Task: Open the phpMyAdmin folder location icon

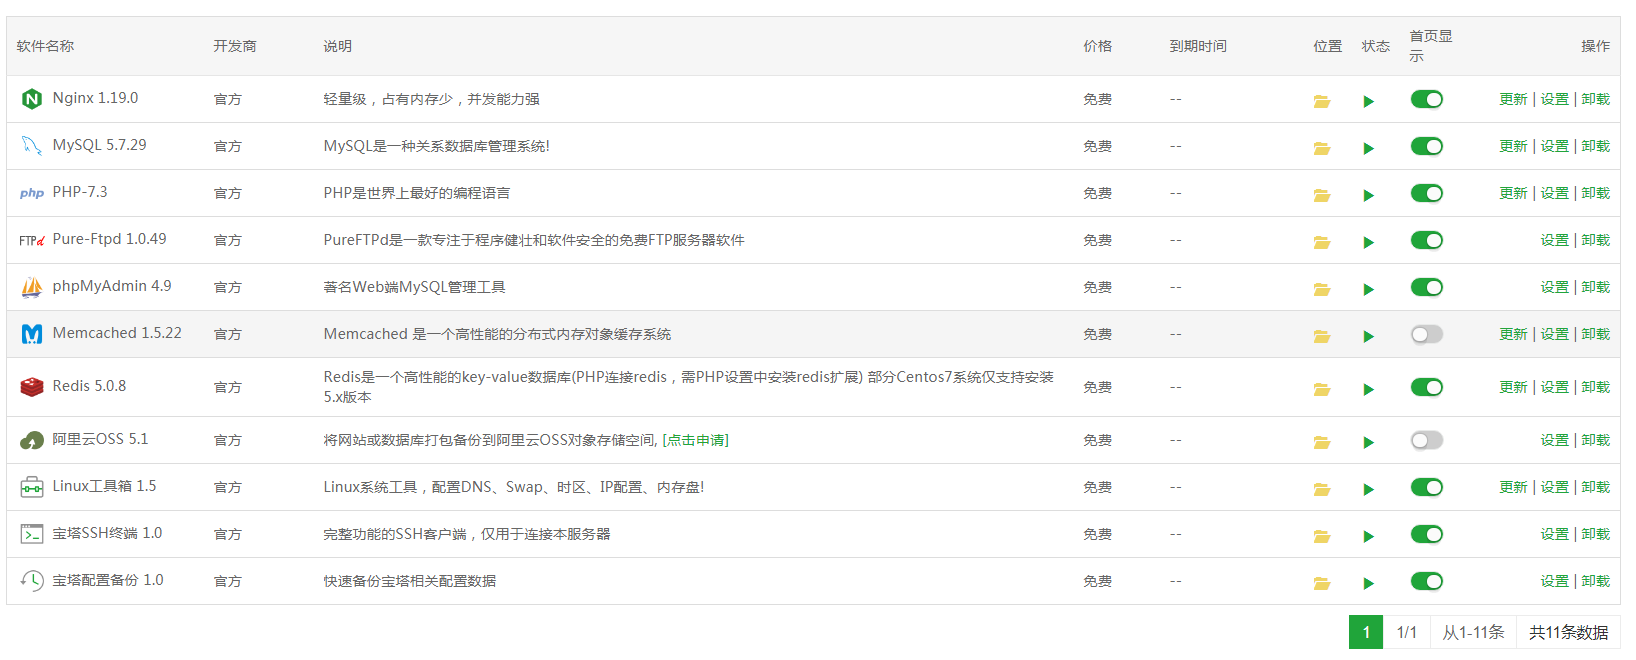Action: click(1321, 289)
